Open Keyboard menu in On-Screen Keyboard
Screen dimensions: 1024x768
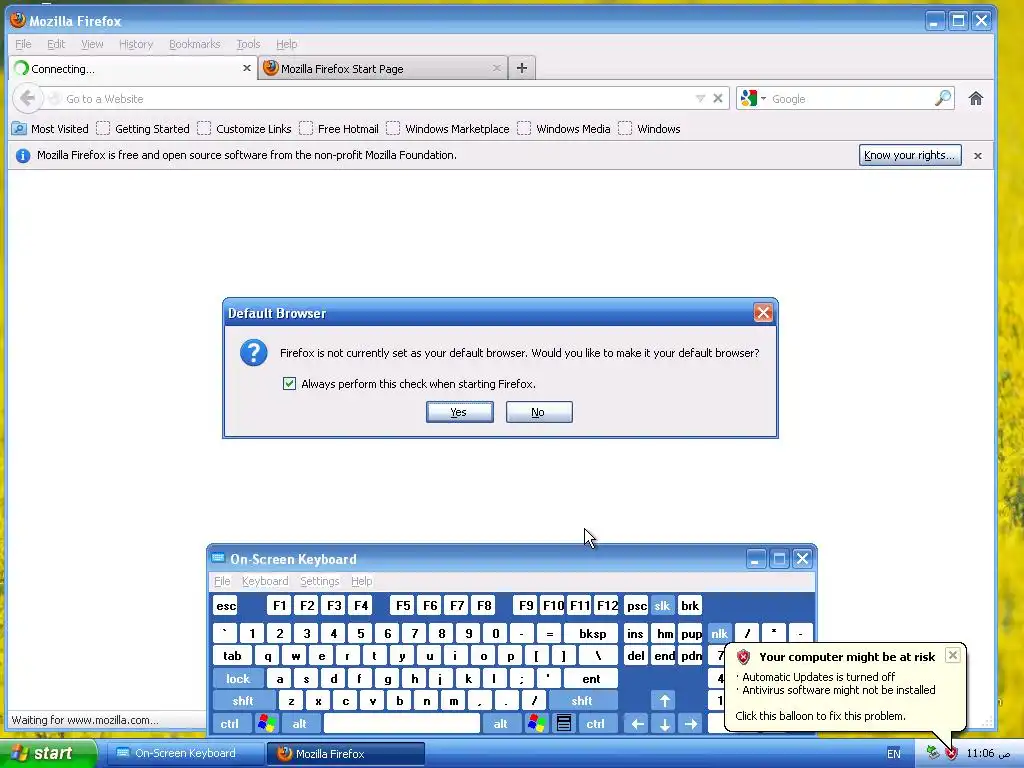(x=264, y=581)
